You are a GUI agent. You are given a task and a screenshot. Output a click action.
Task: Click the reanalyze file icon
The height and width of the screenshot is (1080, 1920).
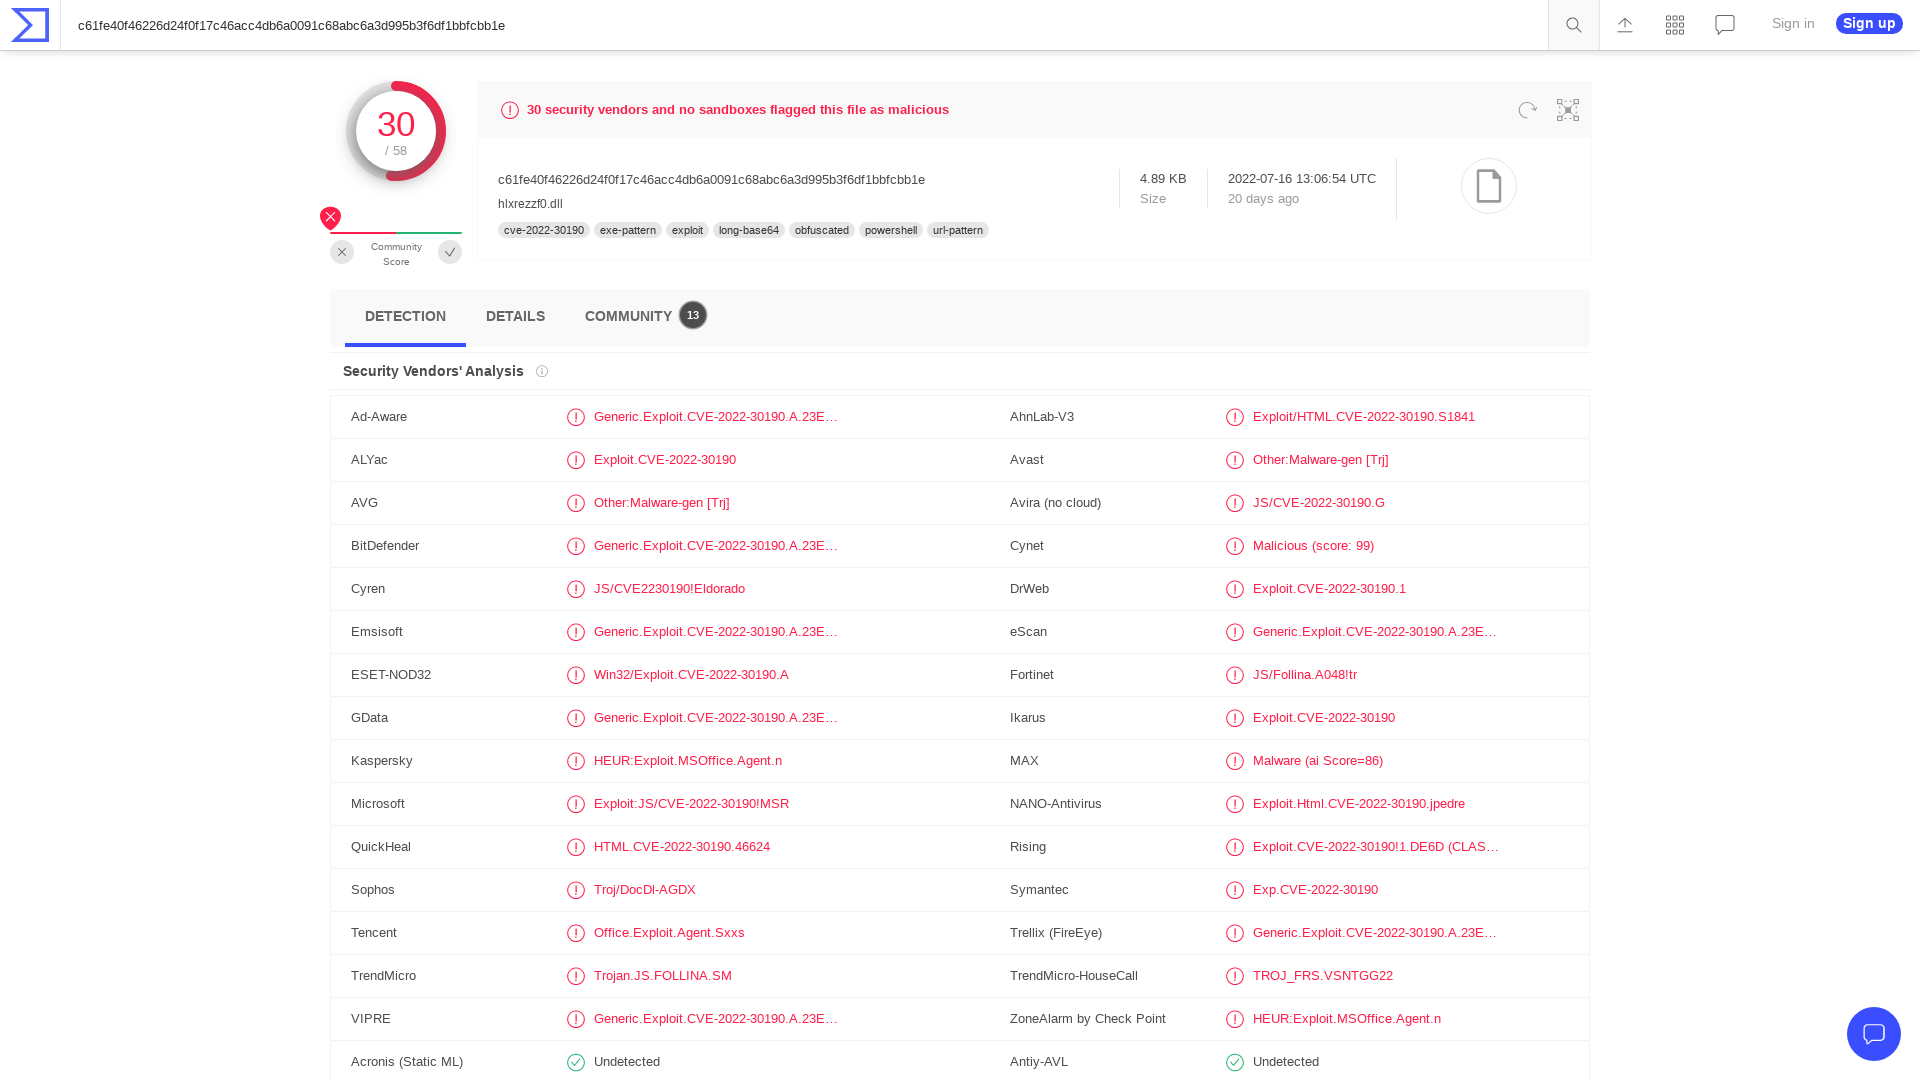pos(1527,110)
